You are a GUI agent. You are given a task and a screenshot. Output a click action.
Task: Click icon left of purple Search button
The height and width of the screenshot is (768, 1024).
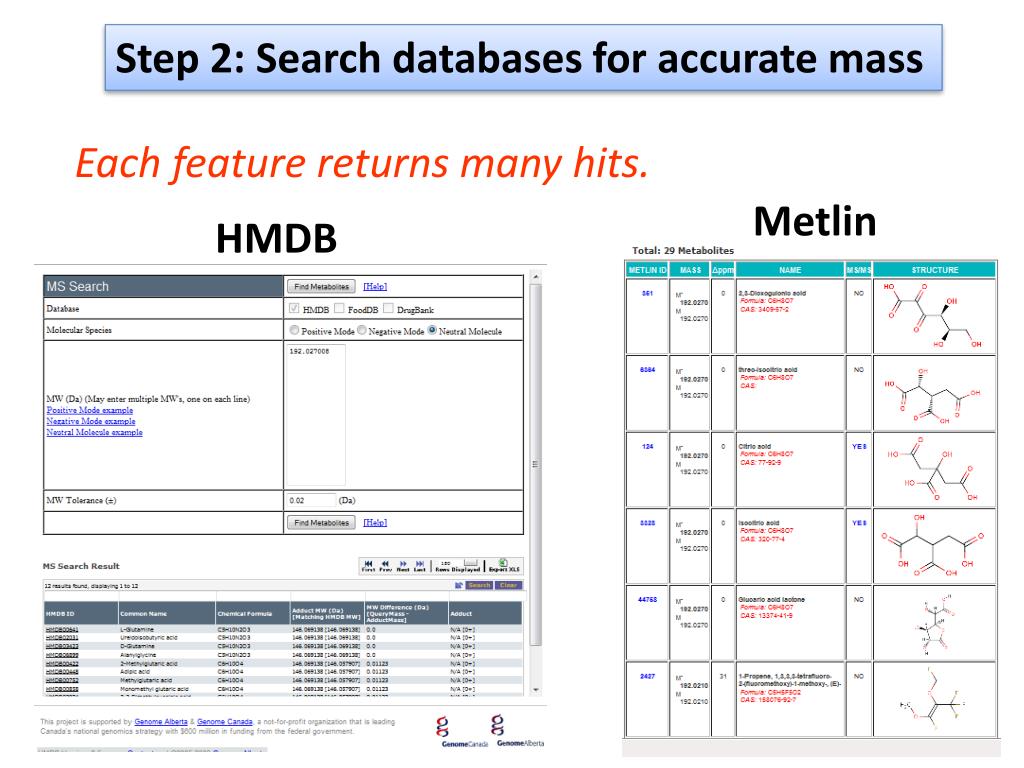pos(459,585)
